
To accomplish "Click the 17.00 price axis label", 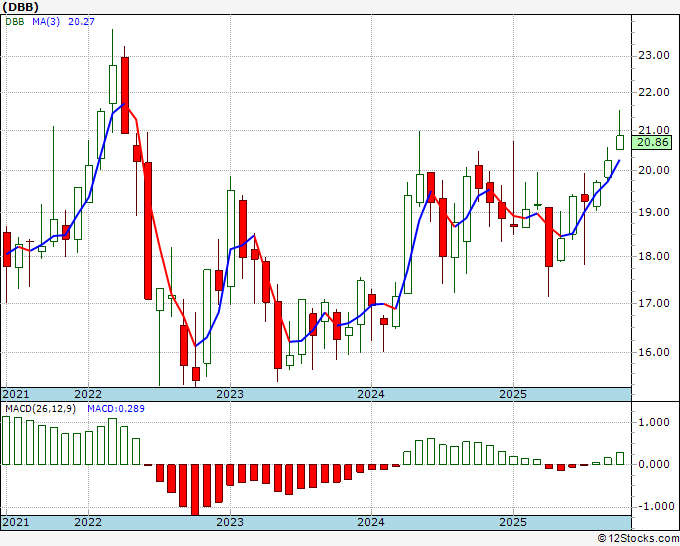I will (654, 303).
